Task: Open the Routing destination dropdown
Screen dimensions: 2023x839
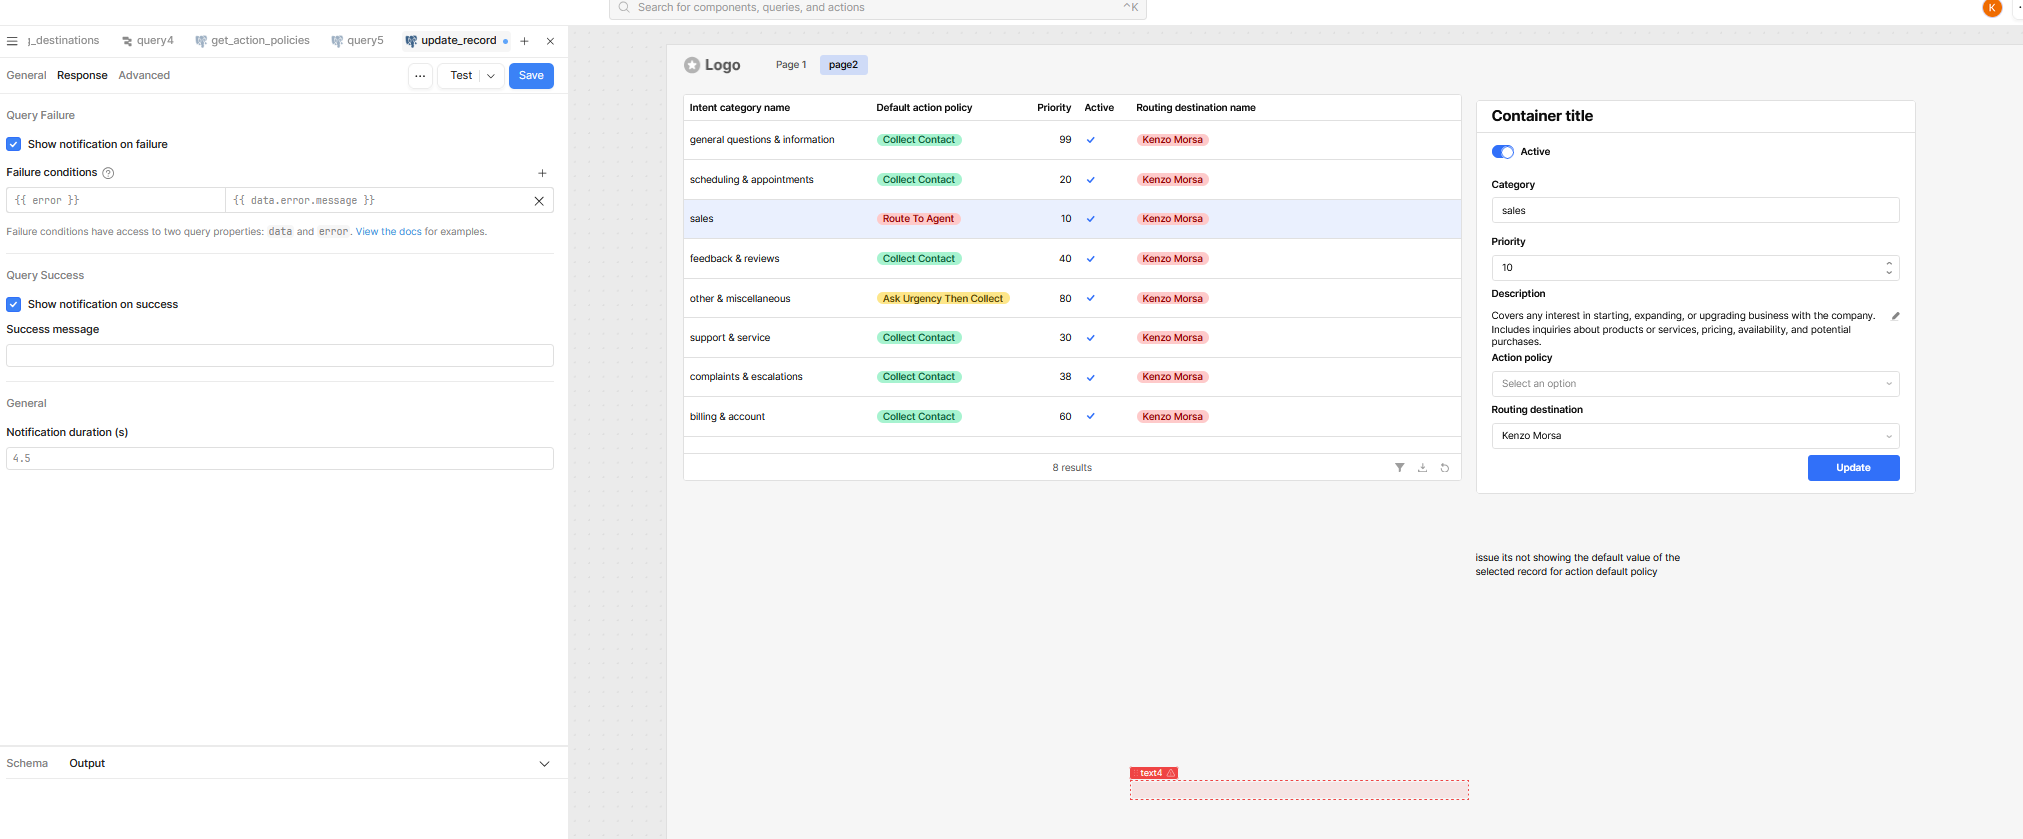Action: 1694,436
